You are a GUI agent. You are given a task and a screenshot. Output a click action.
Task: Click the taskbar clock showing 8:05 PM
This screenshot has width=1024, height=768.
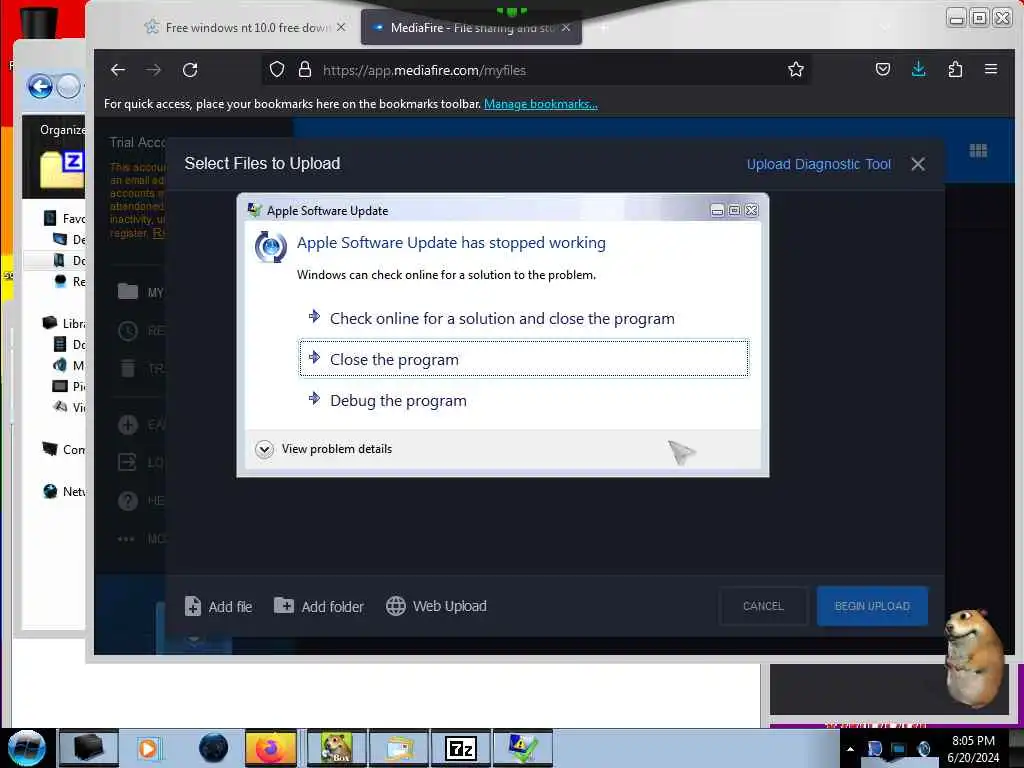pyautogui.click(x=973, y=749)
